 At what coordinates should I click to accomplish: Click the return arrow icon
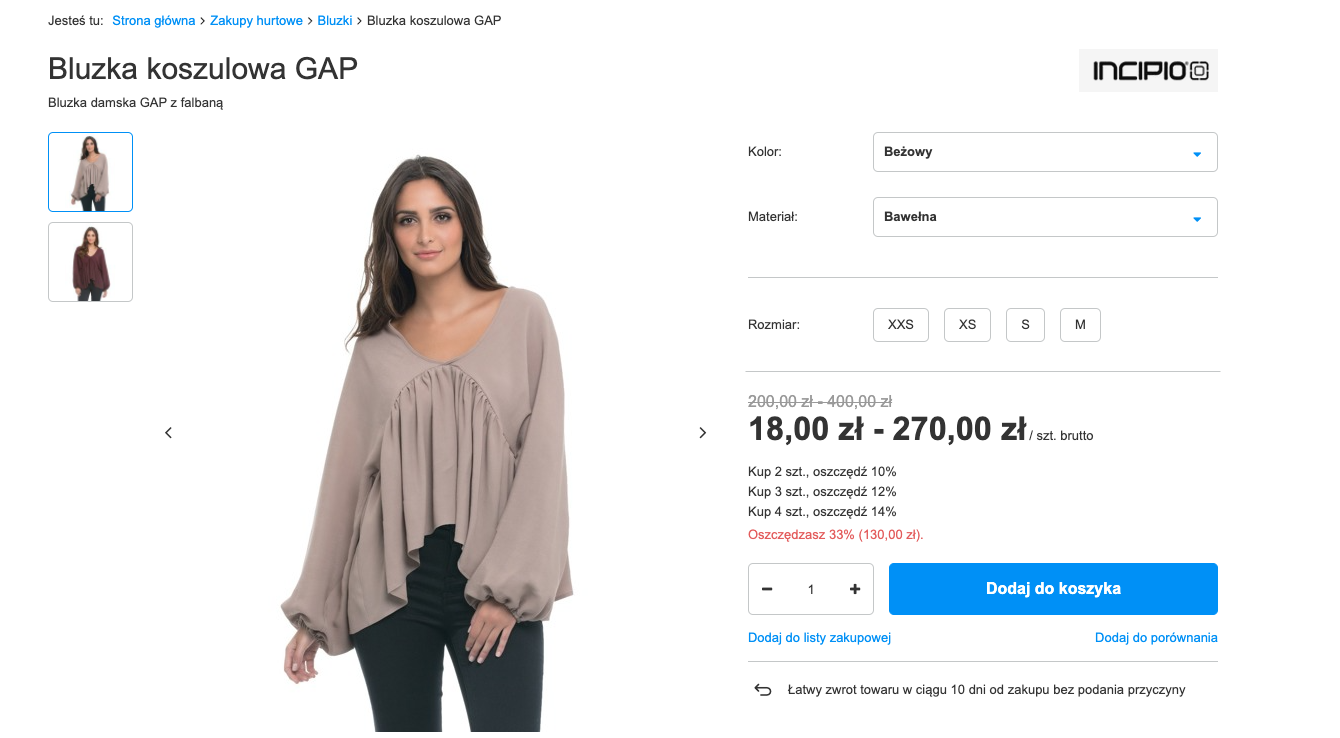tap(763, 690)
